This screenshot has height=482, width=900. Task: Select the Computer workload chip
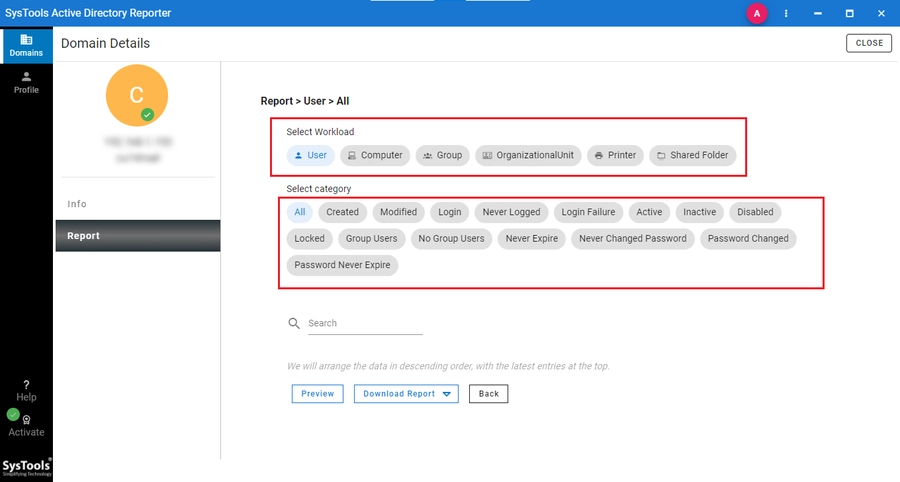(375, 155)
